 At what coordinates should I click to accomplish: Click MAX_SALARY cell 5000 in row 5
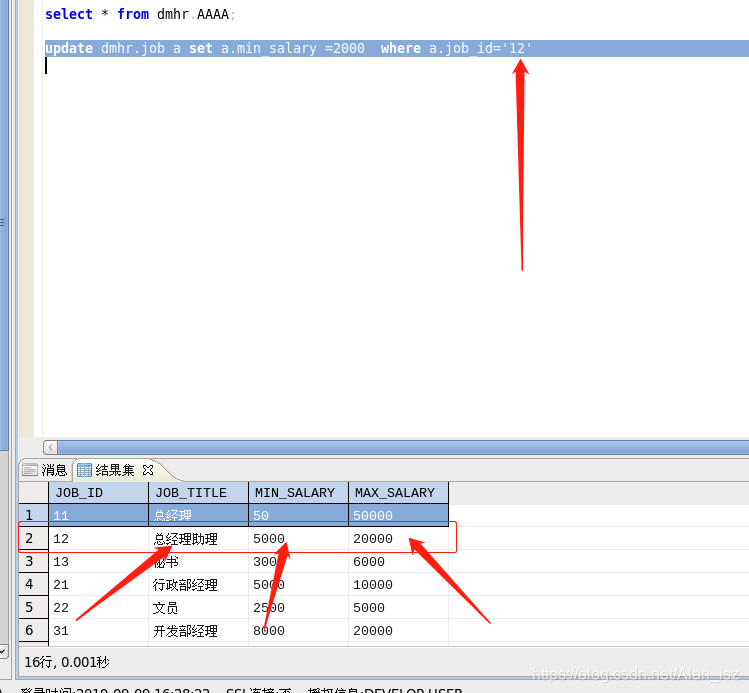(398, 608)
